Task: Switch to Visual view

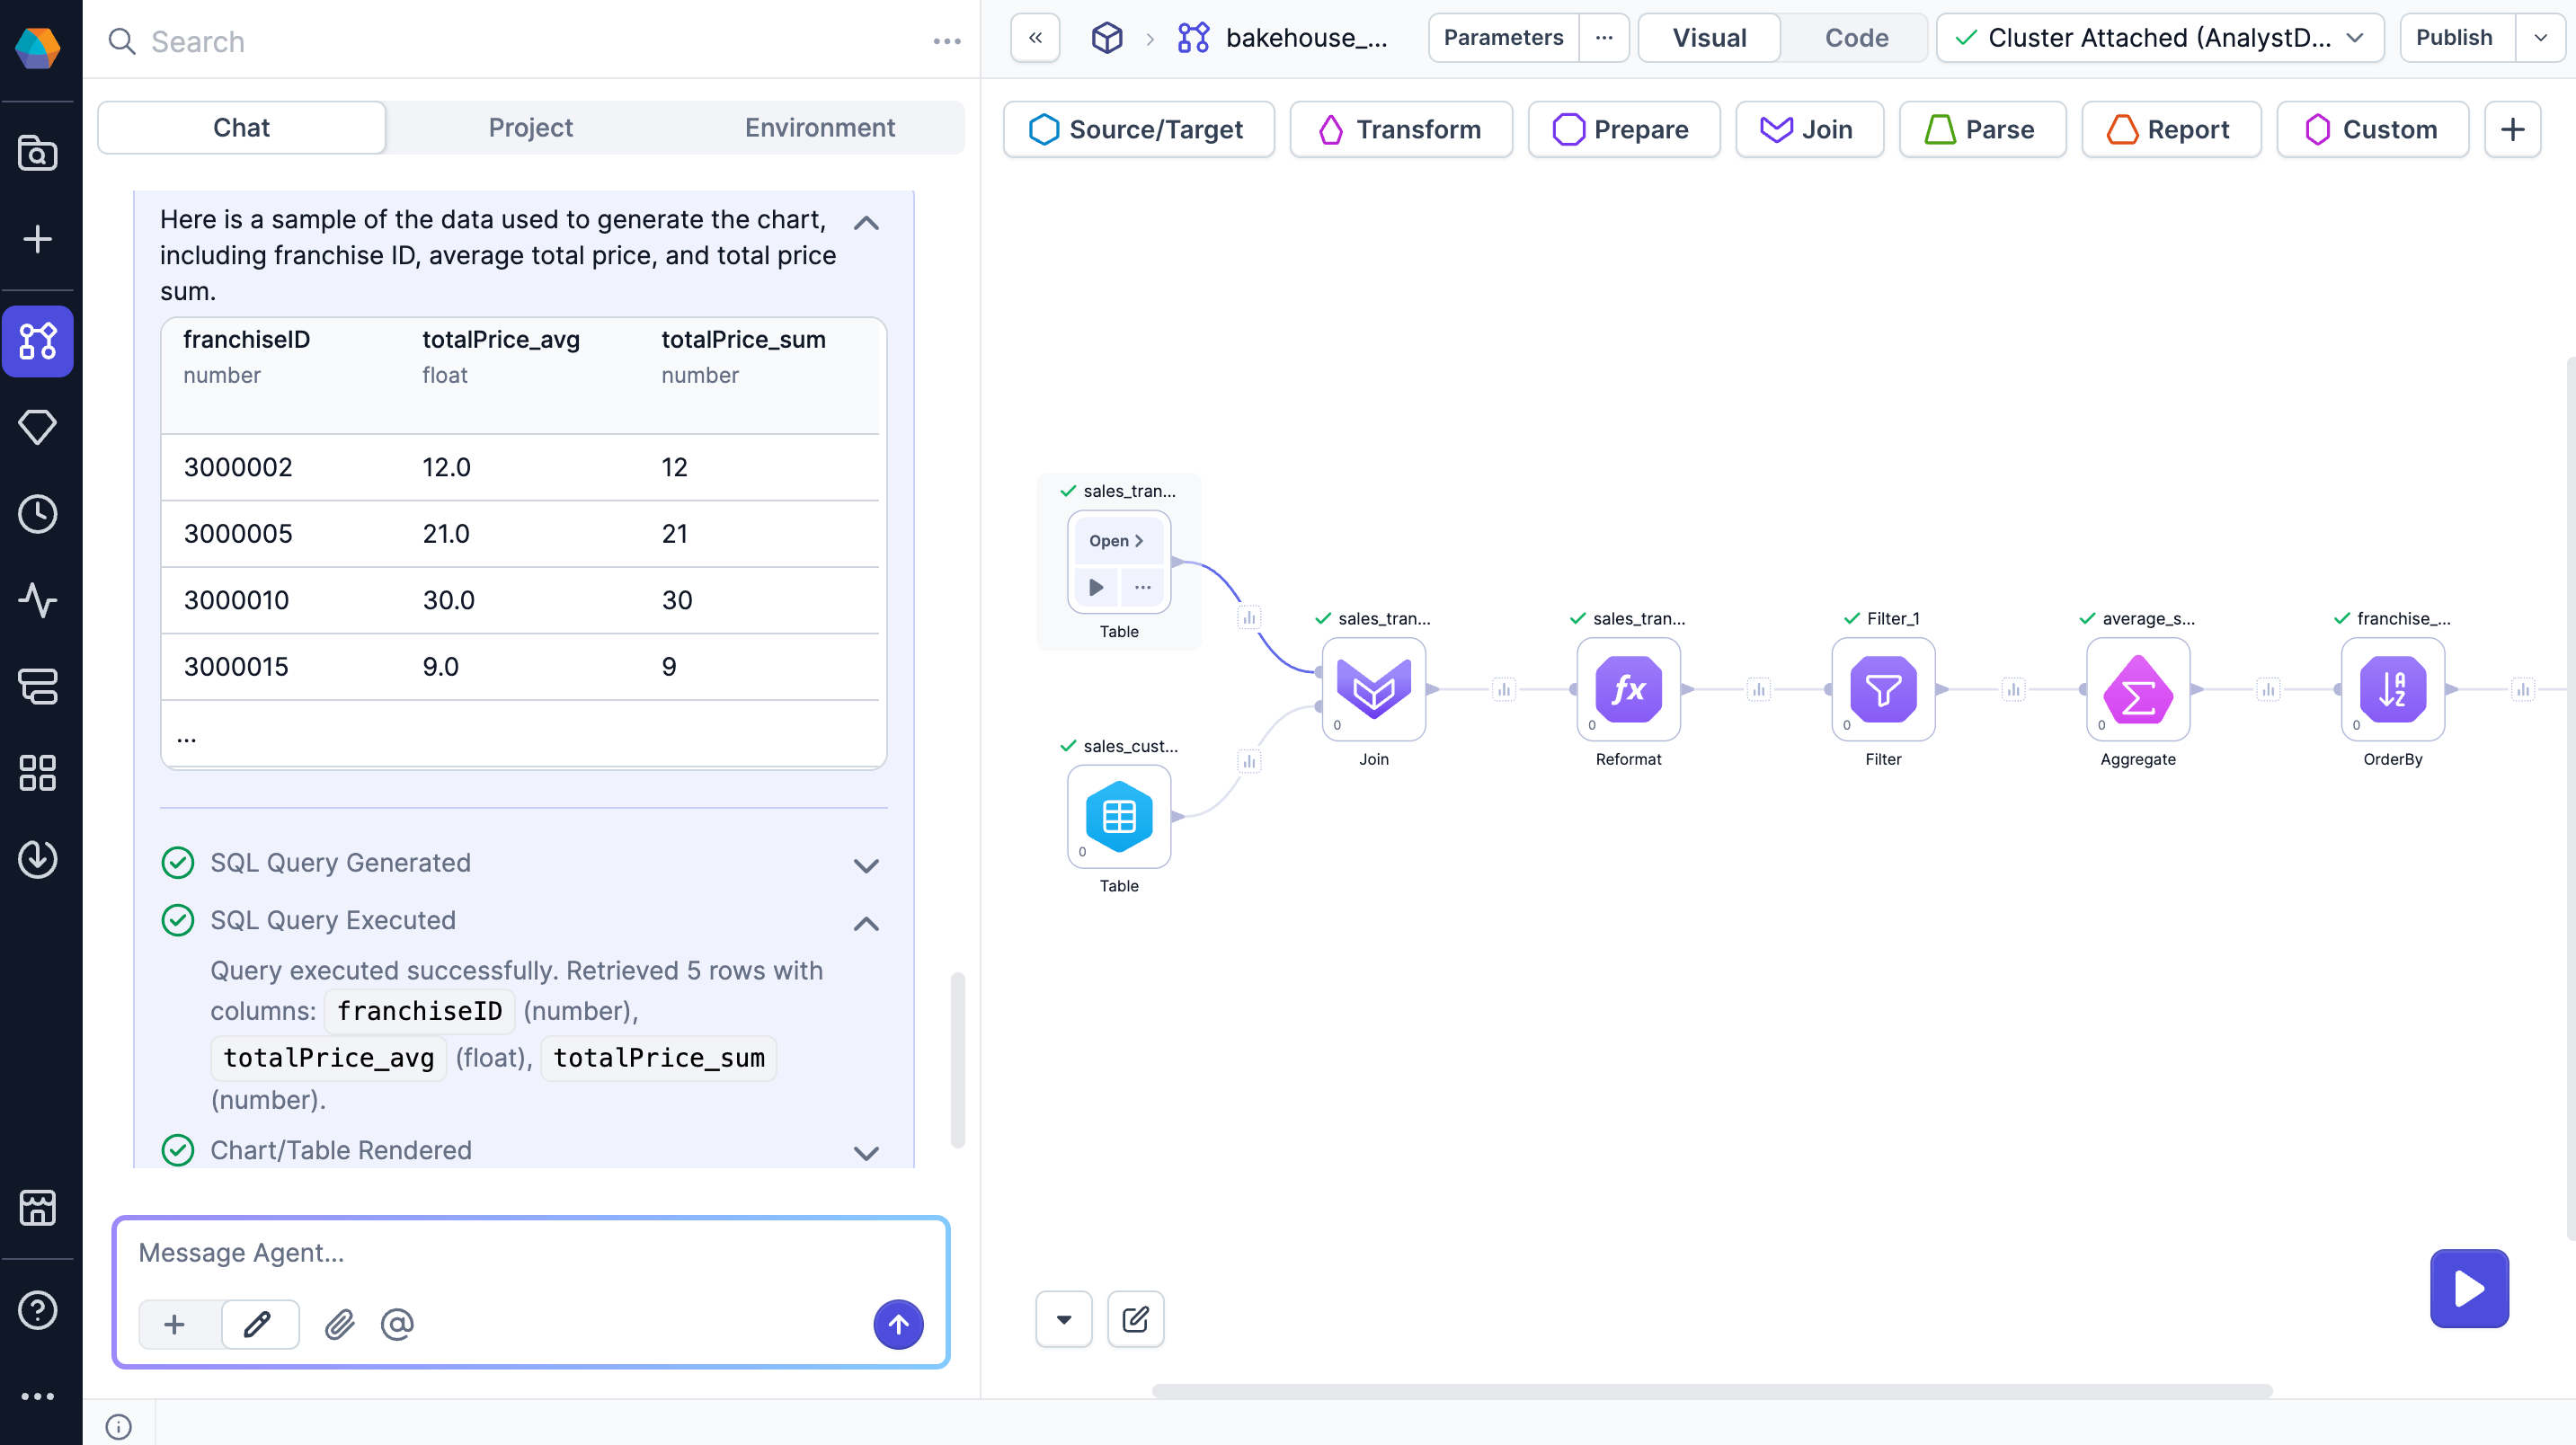Action: coord(1708,38)
